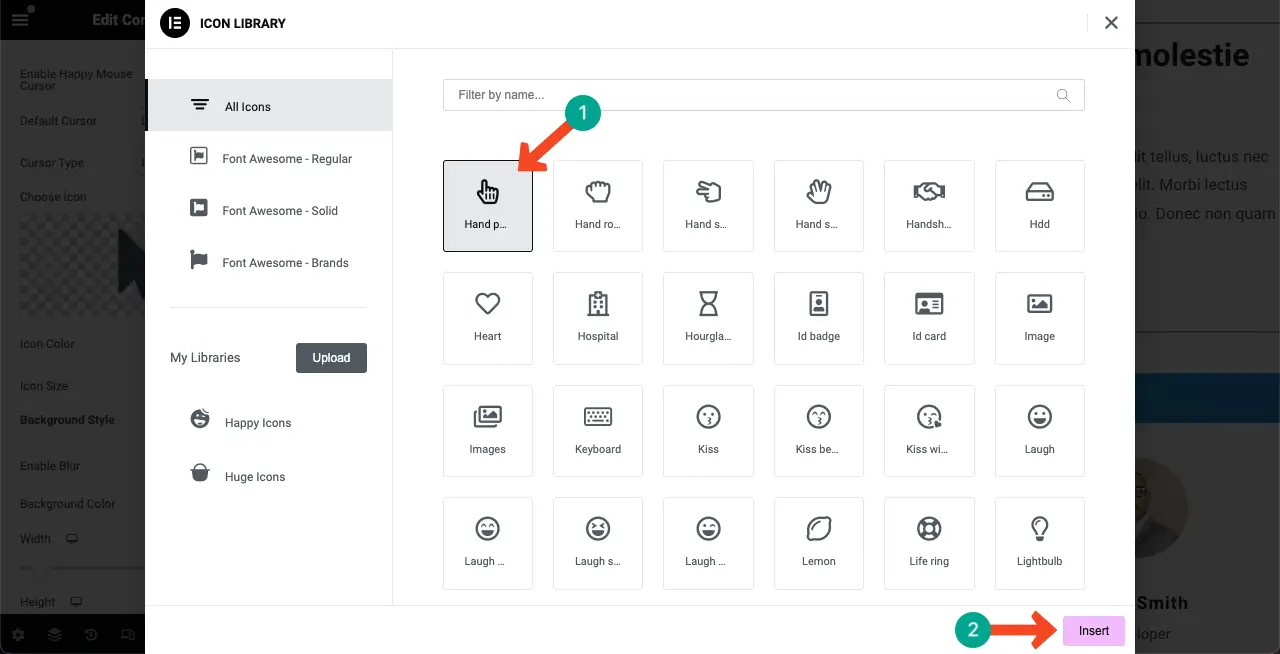Viewport: 1280px width, 654px height.
Task: Choose the Hdd drive icon
Action: click(1039, 205)
